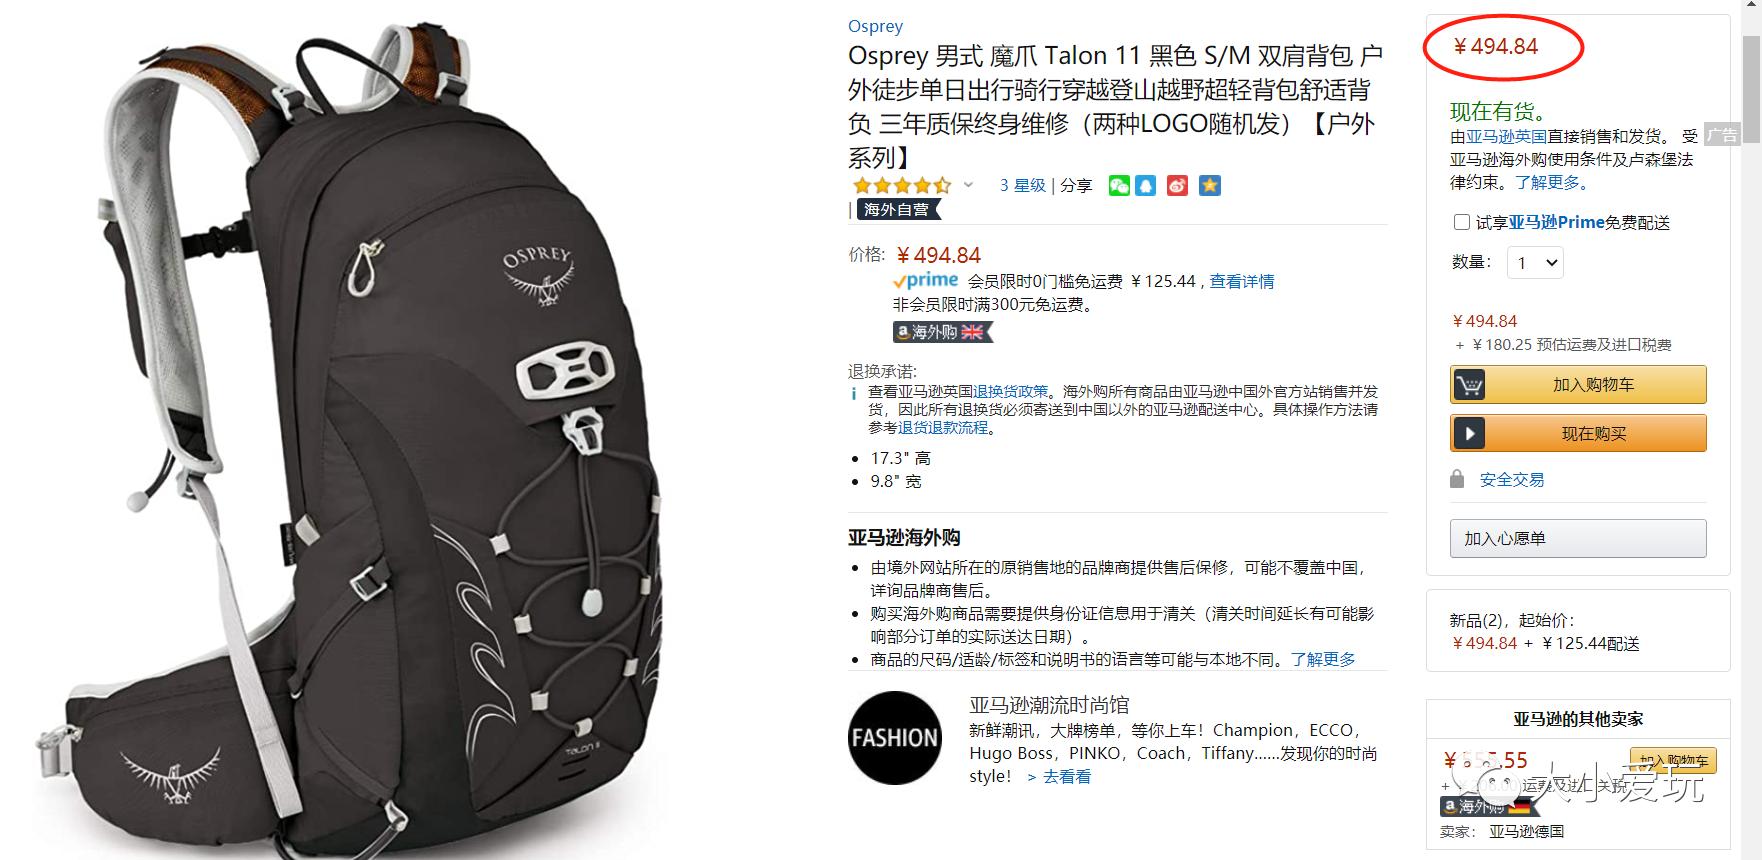The height and width of the screenshot is (860, 1762).
Task: Click the padlock secure transaction icon
Action: (1457, 479)
